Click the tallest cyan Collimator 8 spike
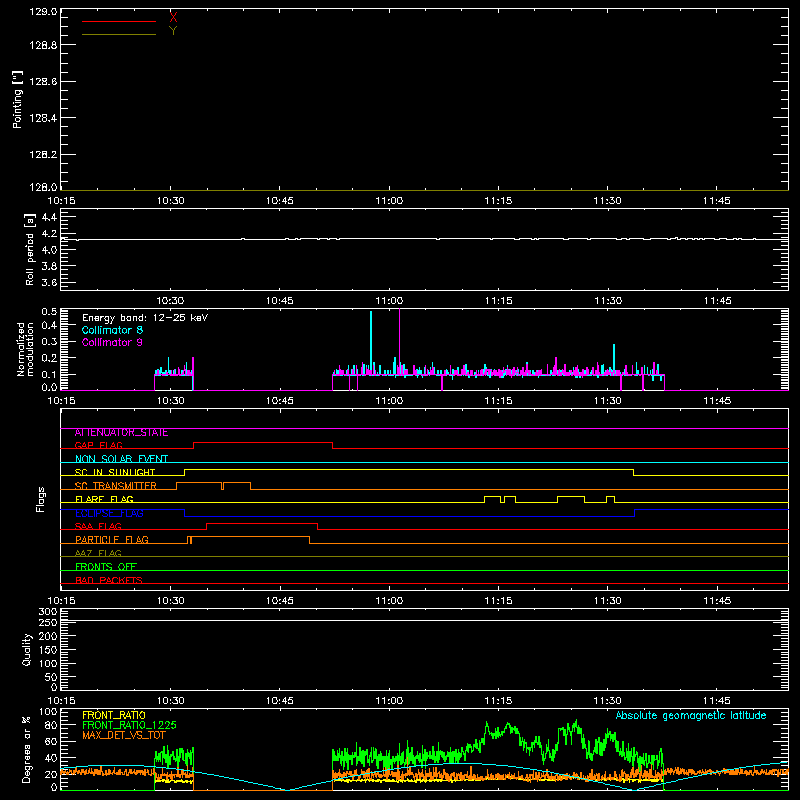This screenshot has height=800, width=800. coord(371,342)
